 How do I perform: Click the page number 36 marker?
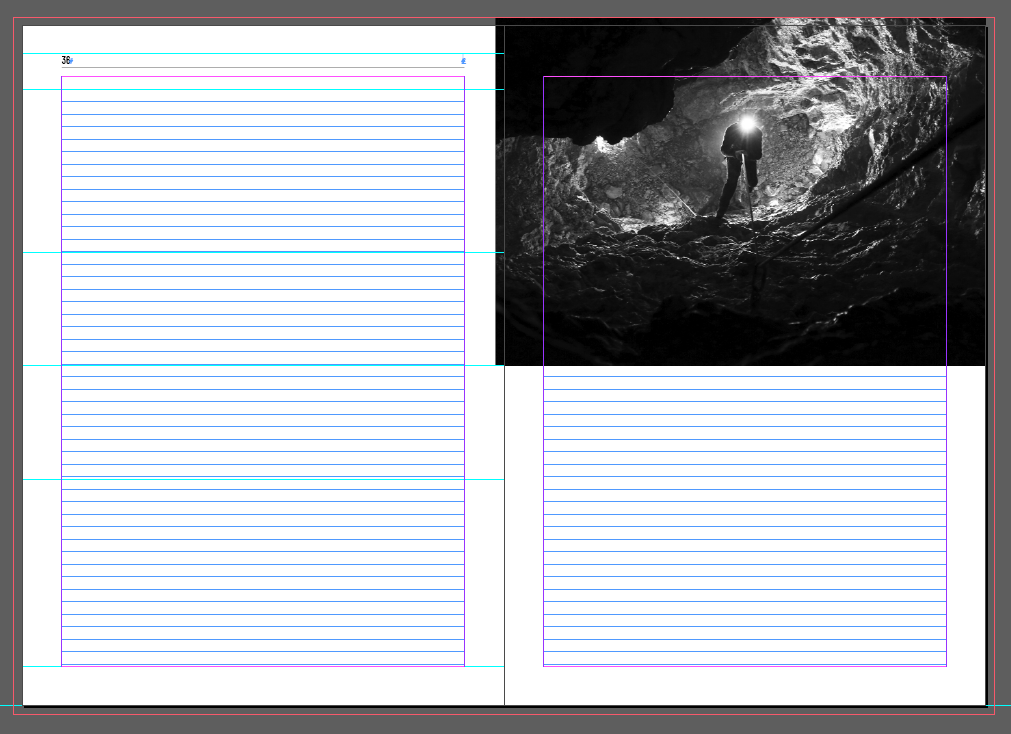click(x=65, y=60)
